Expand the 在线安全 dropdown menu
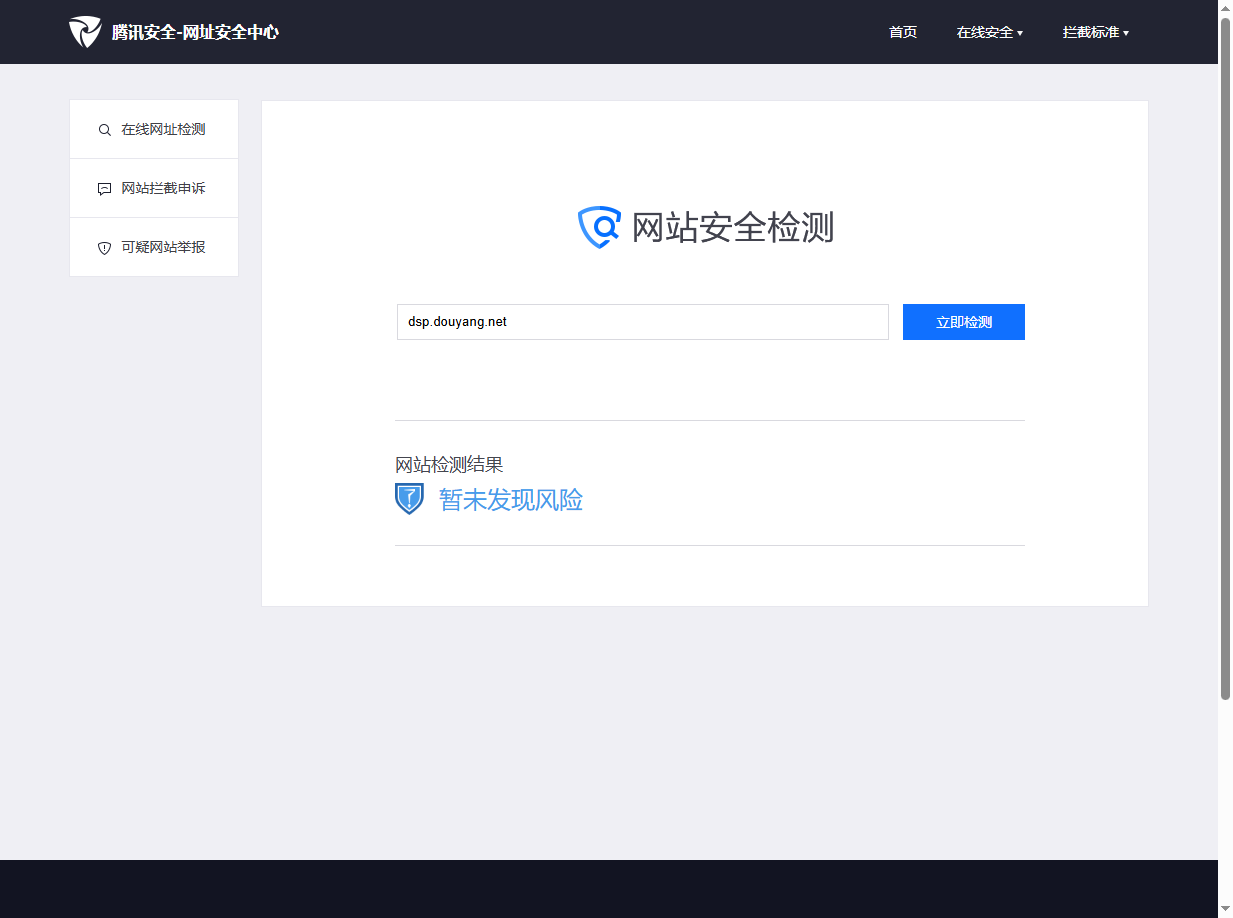The image size is (1233, 918). pos(989,32)
